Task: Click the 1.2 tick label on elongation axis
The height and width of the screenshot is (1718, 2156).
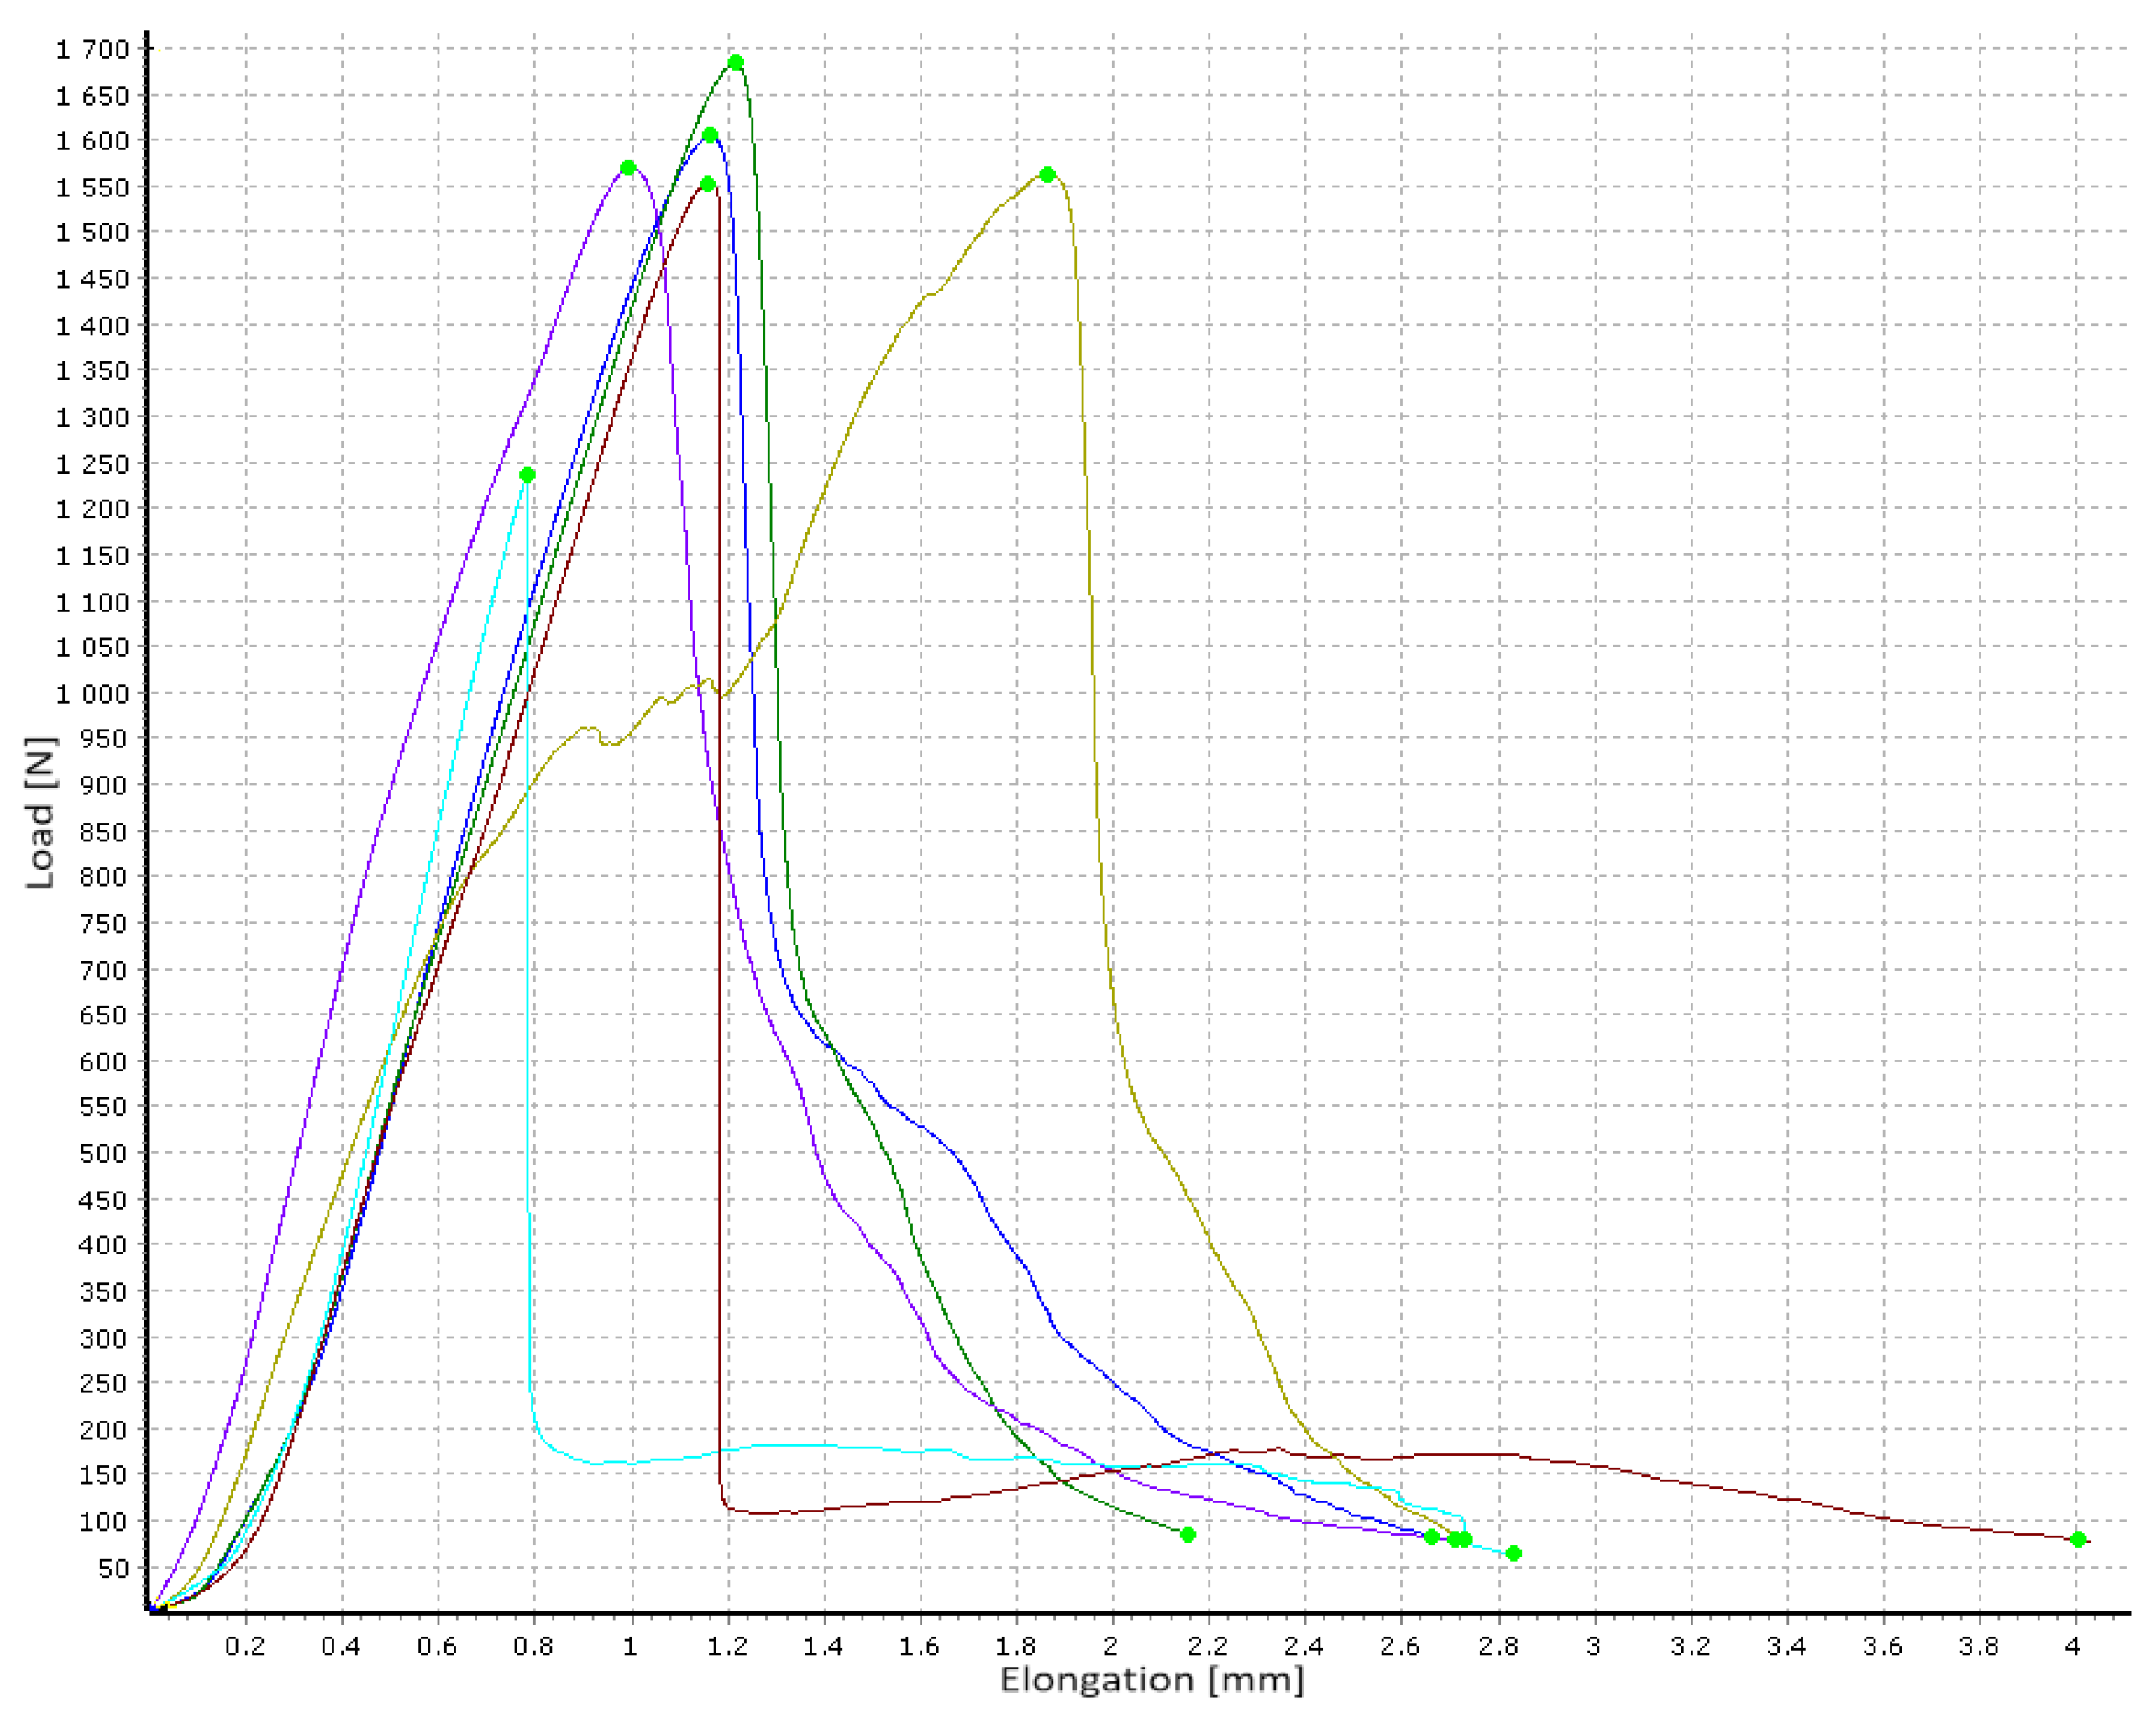Action: pos(727,1646)
